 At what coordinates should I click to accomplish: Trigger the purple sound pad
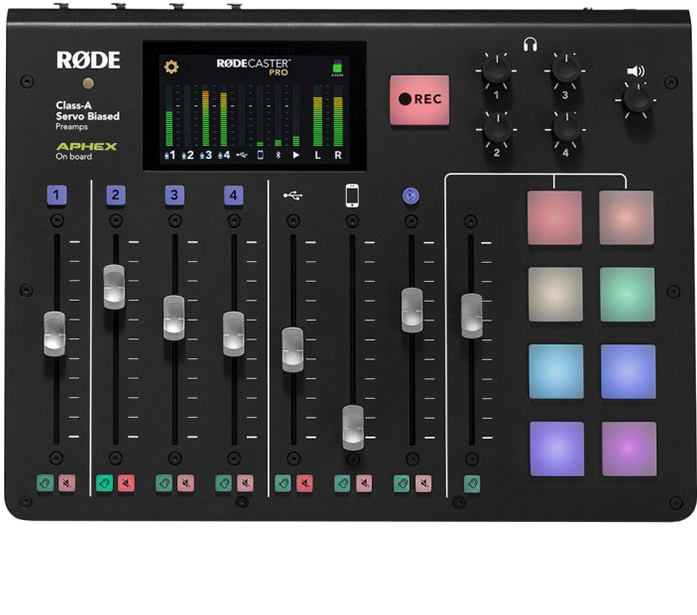click(x=557, y=449)
